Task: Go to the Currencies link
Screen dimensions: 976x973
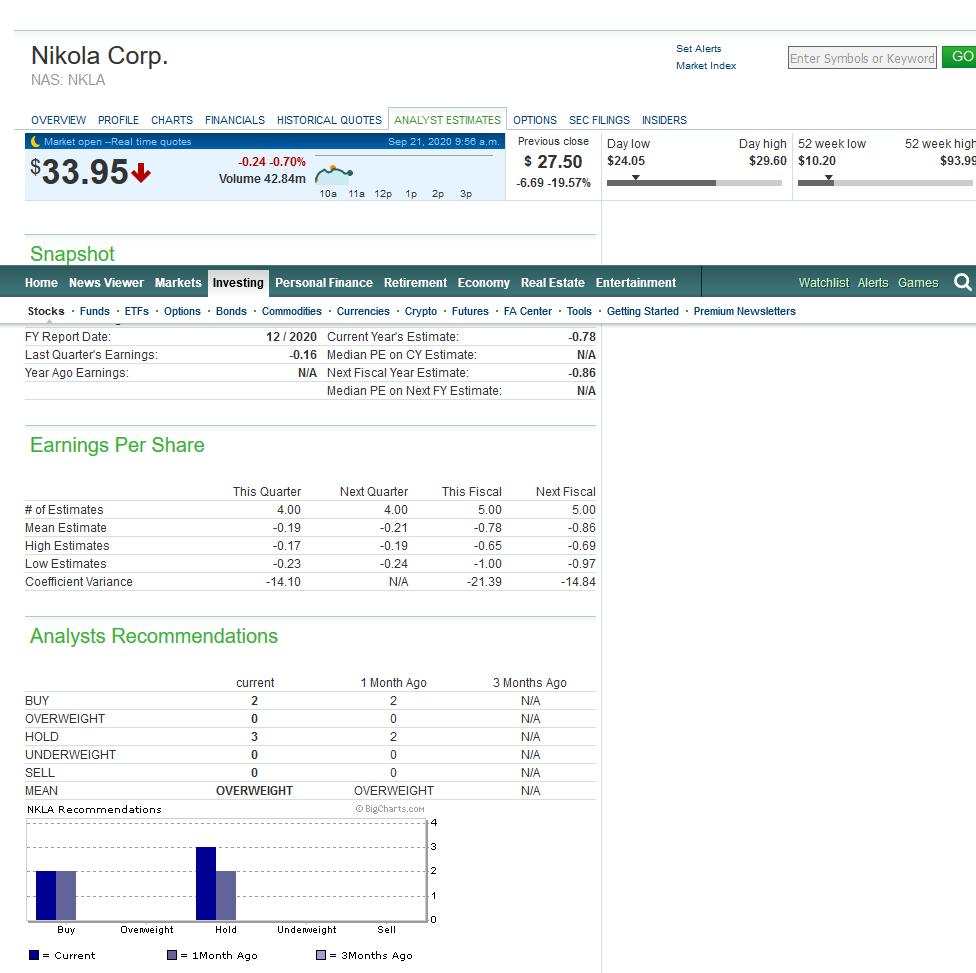Action: pyautogui.click(x=363, y=311)
